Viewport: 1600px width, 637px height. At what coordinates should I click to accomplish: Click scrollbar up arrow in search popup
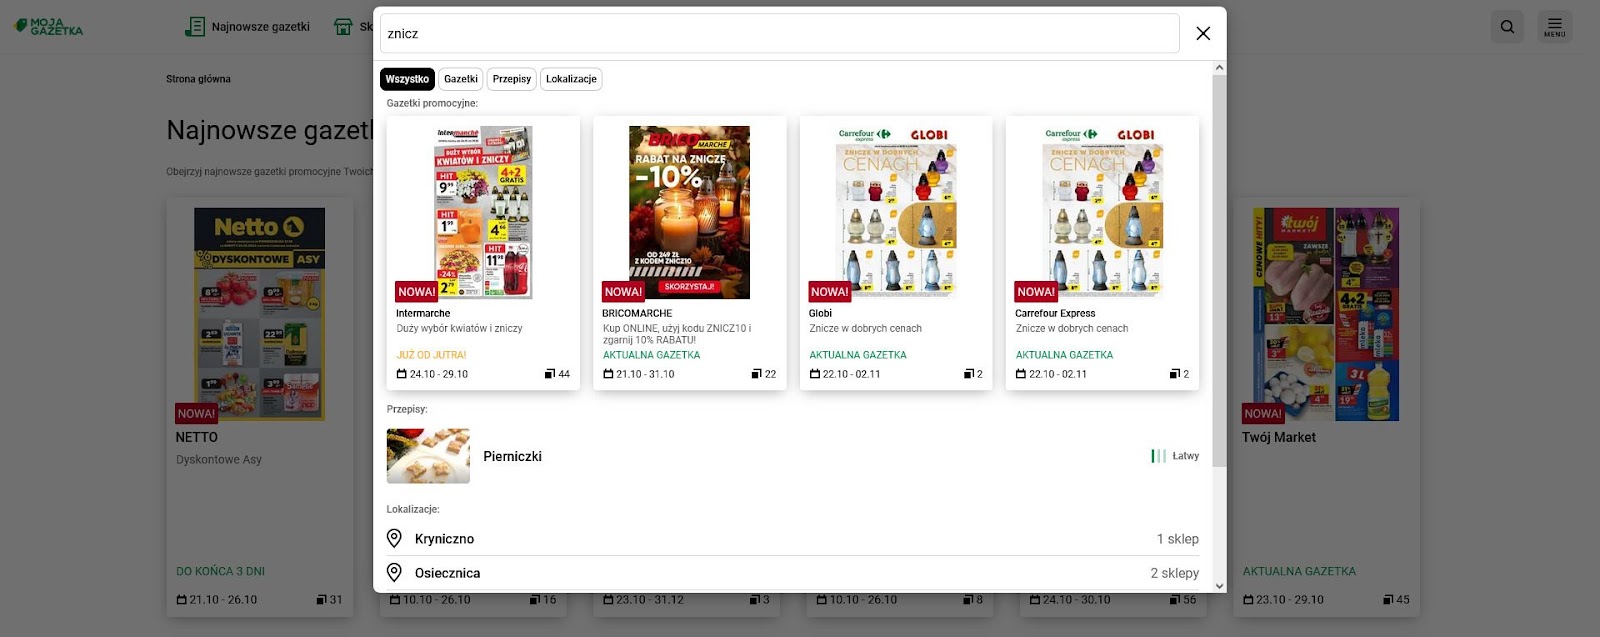tap(1219, 68)
